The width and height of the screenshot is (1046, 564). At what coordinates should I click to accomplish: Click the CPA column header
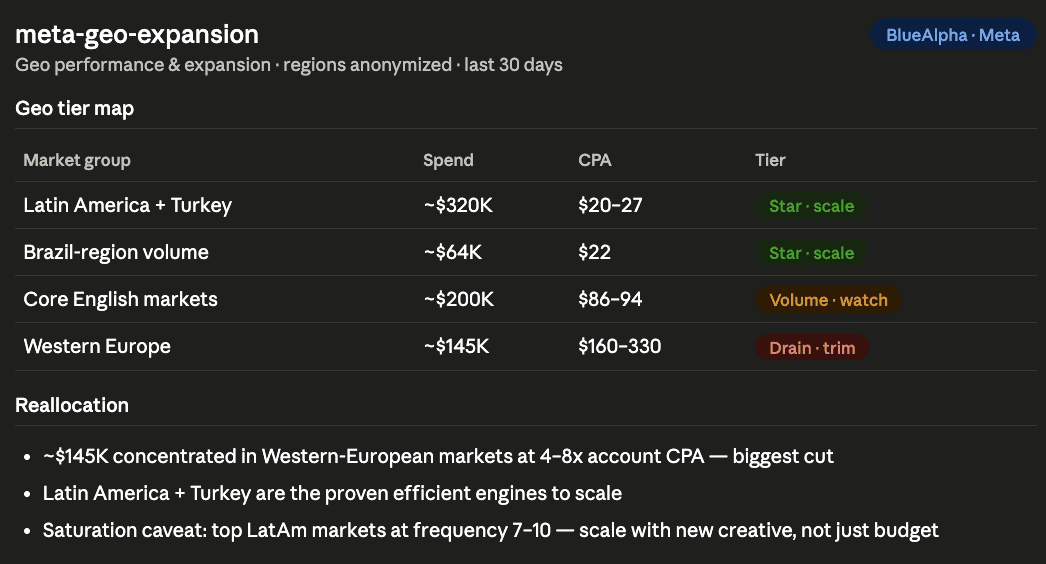click(594, 160)
